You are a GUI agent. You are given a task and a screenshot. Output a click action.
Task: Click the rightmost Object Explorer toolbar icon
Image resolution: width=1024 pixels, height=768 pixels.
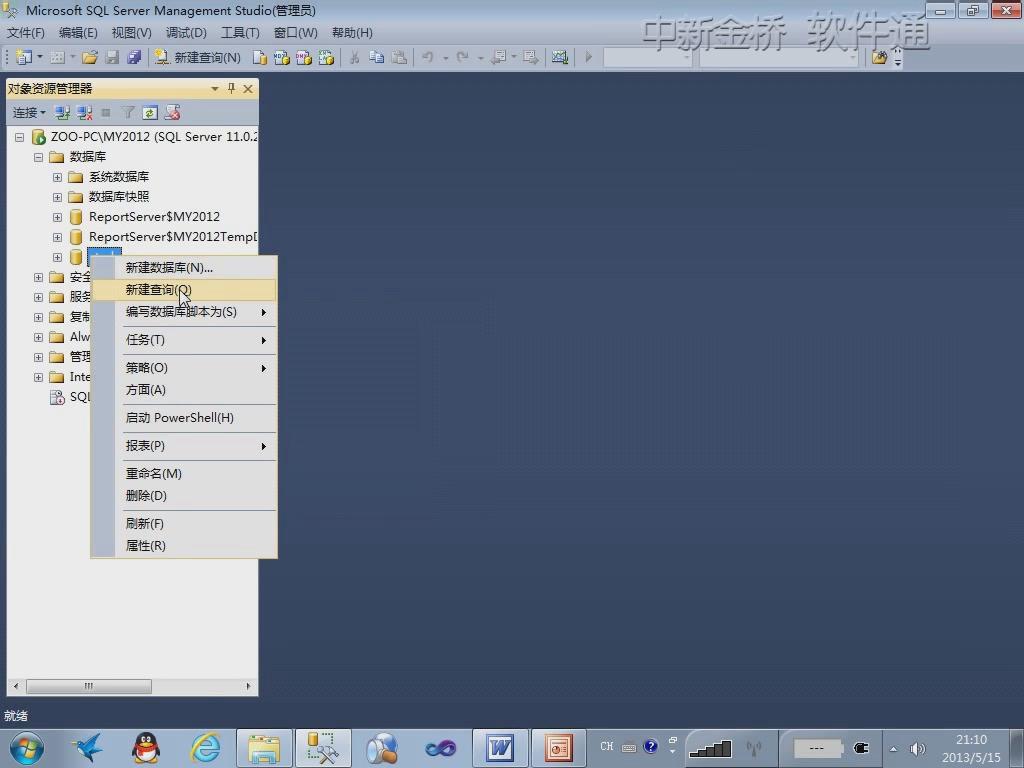tap(172, 113)
